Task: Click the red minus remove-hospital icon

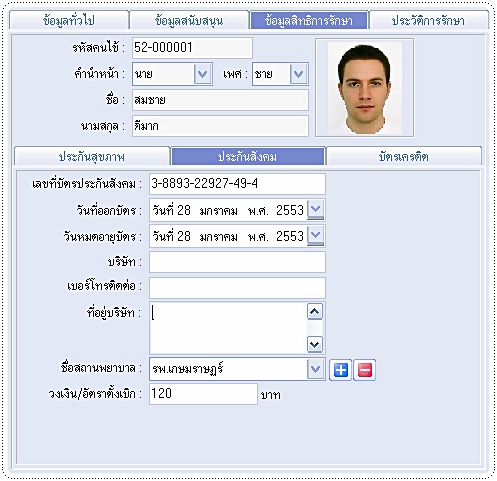Action: coord(364,370)
